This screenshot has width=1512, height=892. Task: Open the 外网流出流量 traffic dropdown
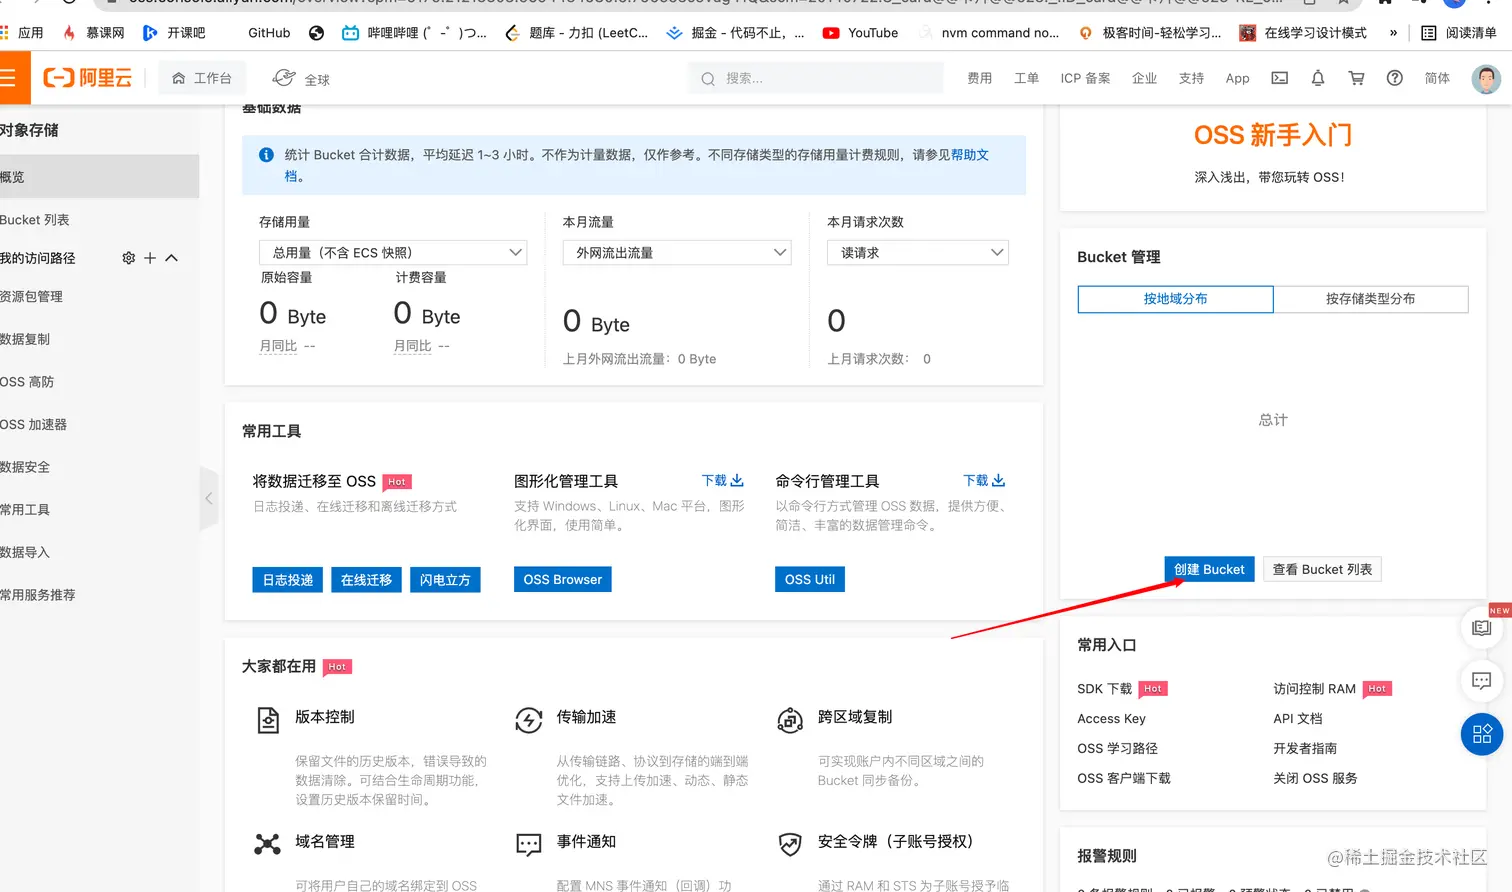click(677, 253)
